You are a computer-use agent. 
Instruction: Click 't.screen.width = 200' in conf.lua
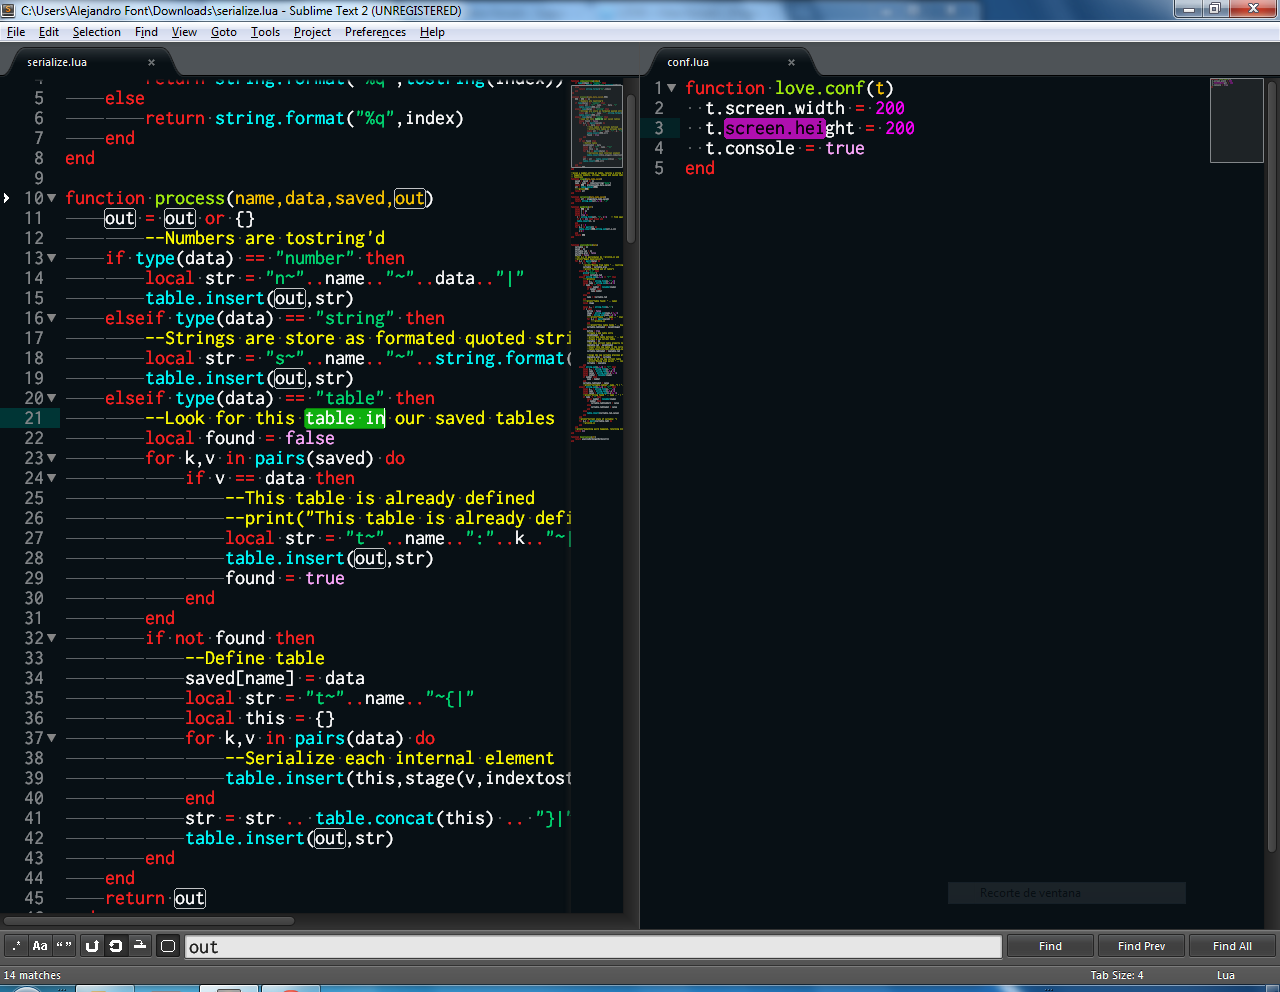(805, 108)
